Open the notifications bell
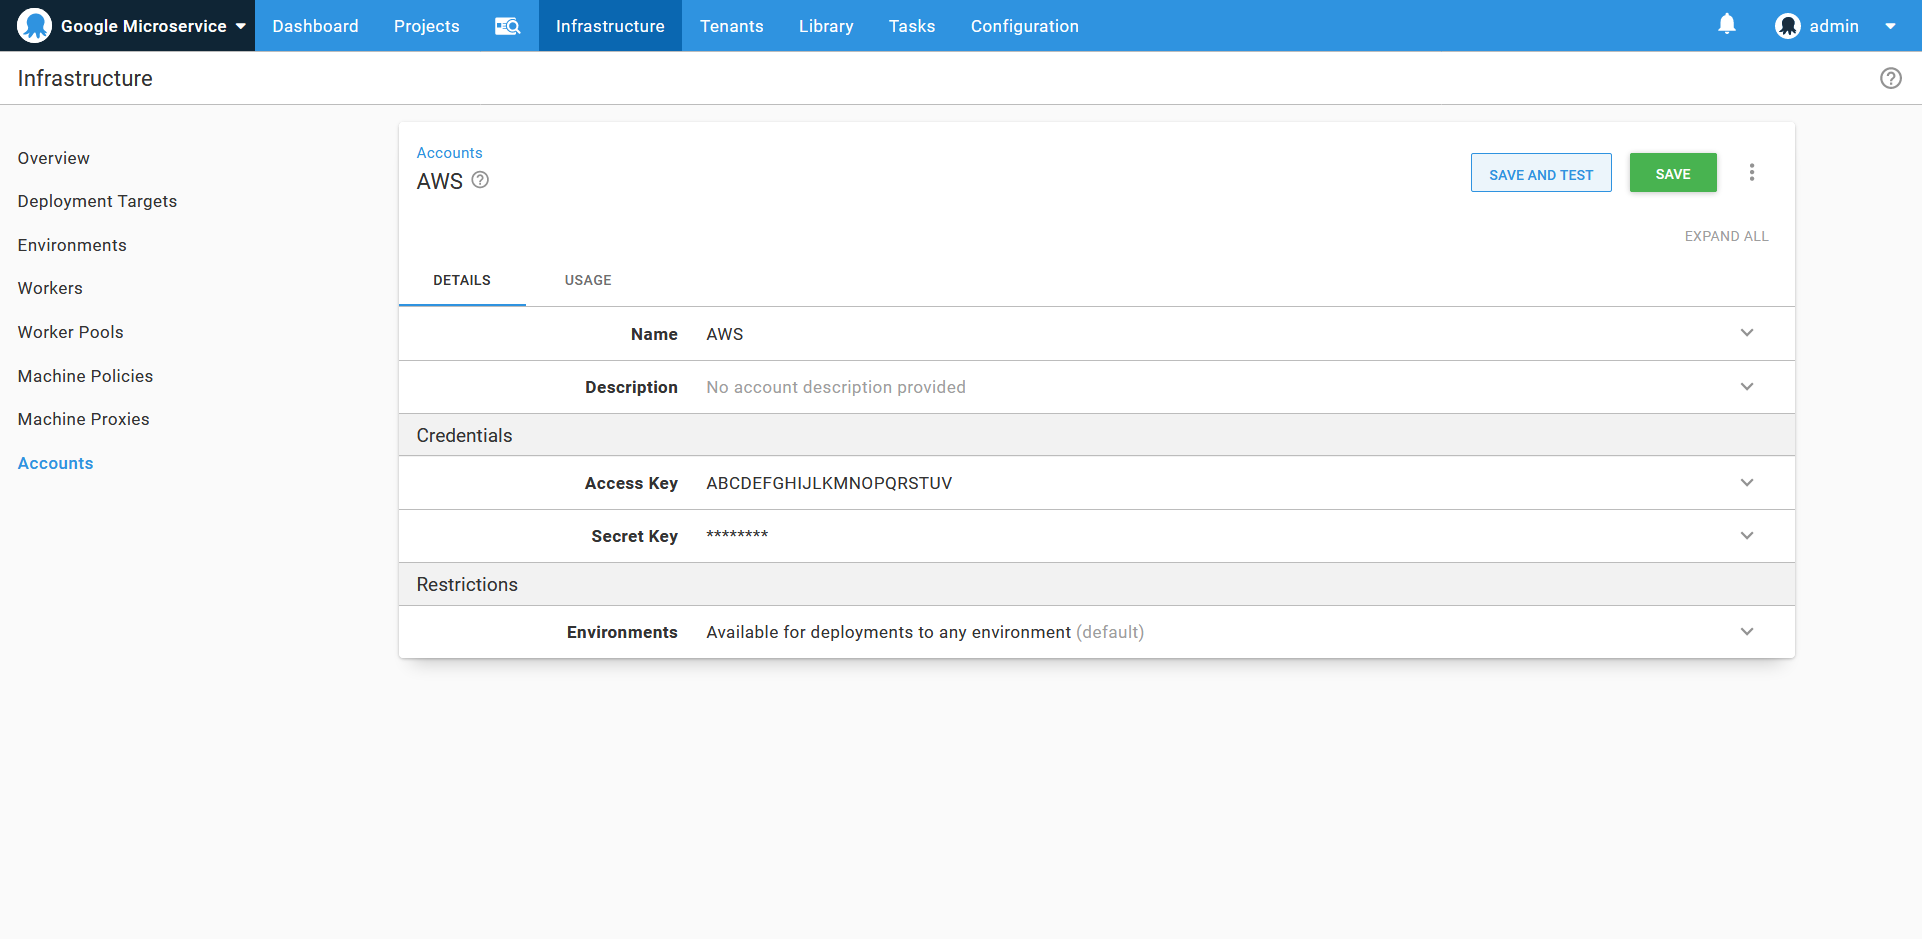Screen dimensions: 1922x939 coord(1727,24)
